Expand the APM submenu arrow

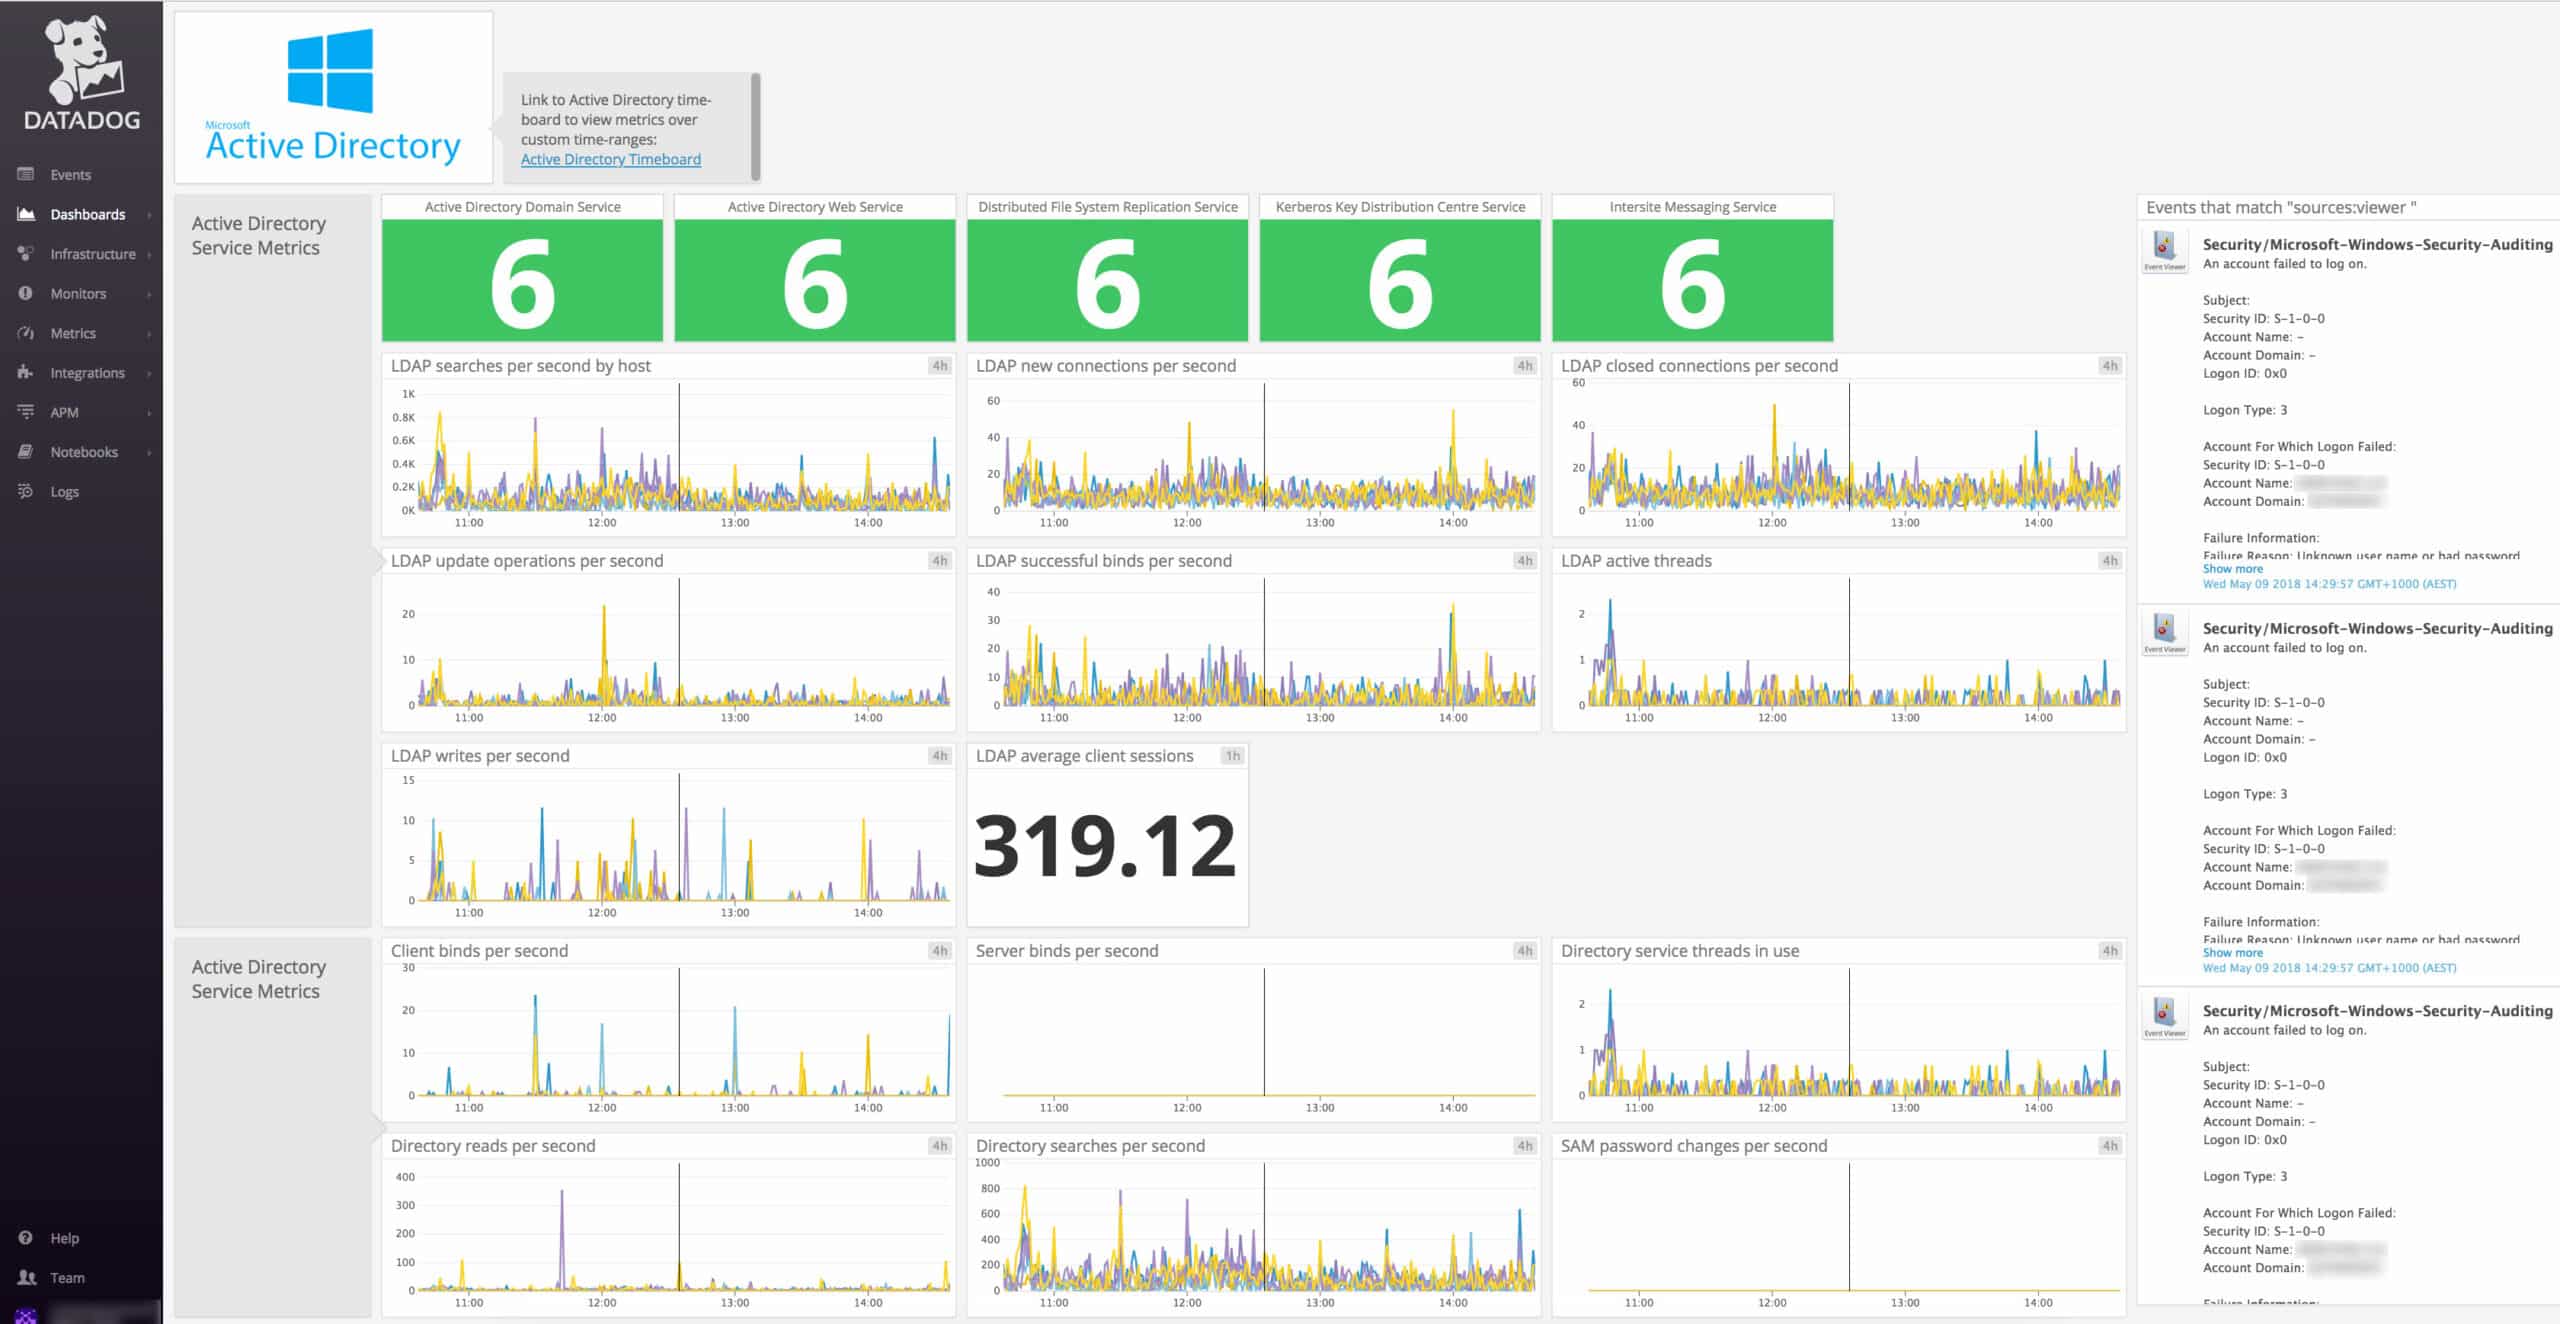pyautogui.click(x=149, y=412)
